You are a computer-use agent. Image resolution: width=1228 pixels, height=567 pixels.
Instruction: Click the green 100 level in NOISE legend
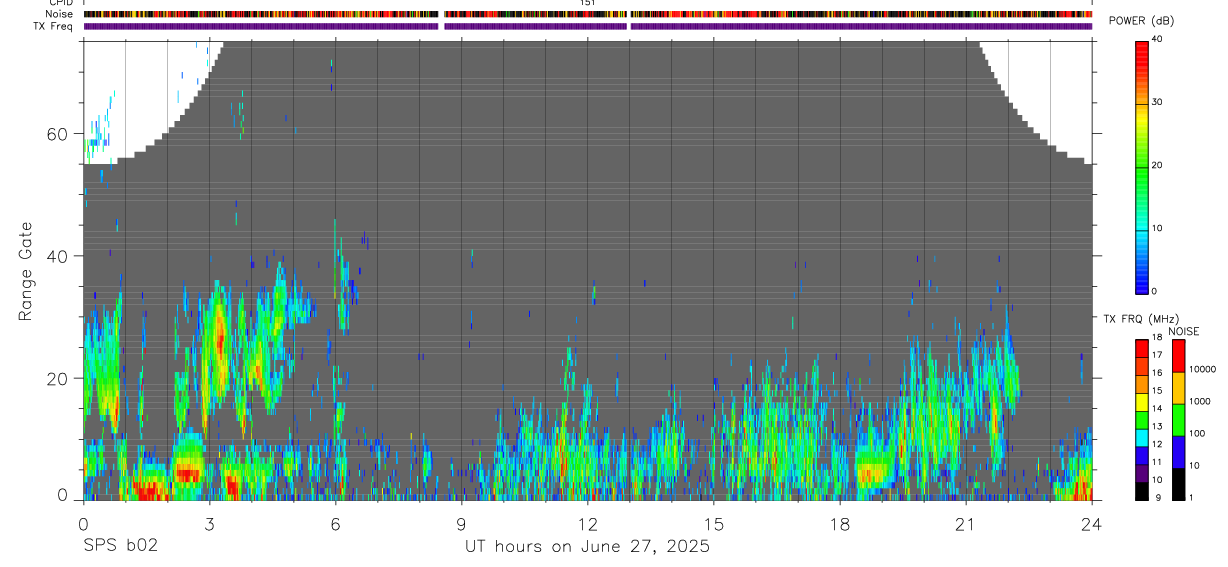click(1178, 420)
